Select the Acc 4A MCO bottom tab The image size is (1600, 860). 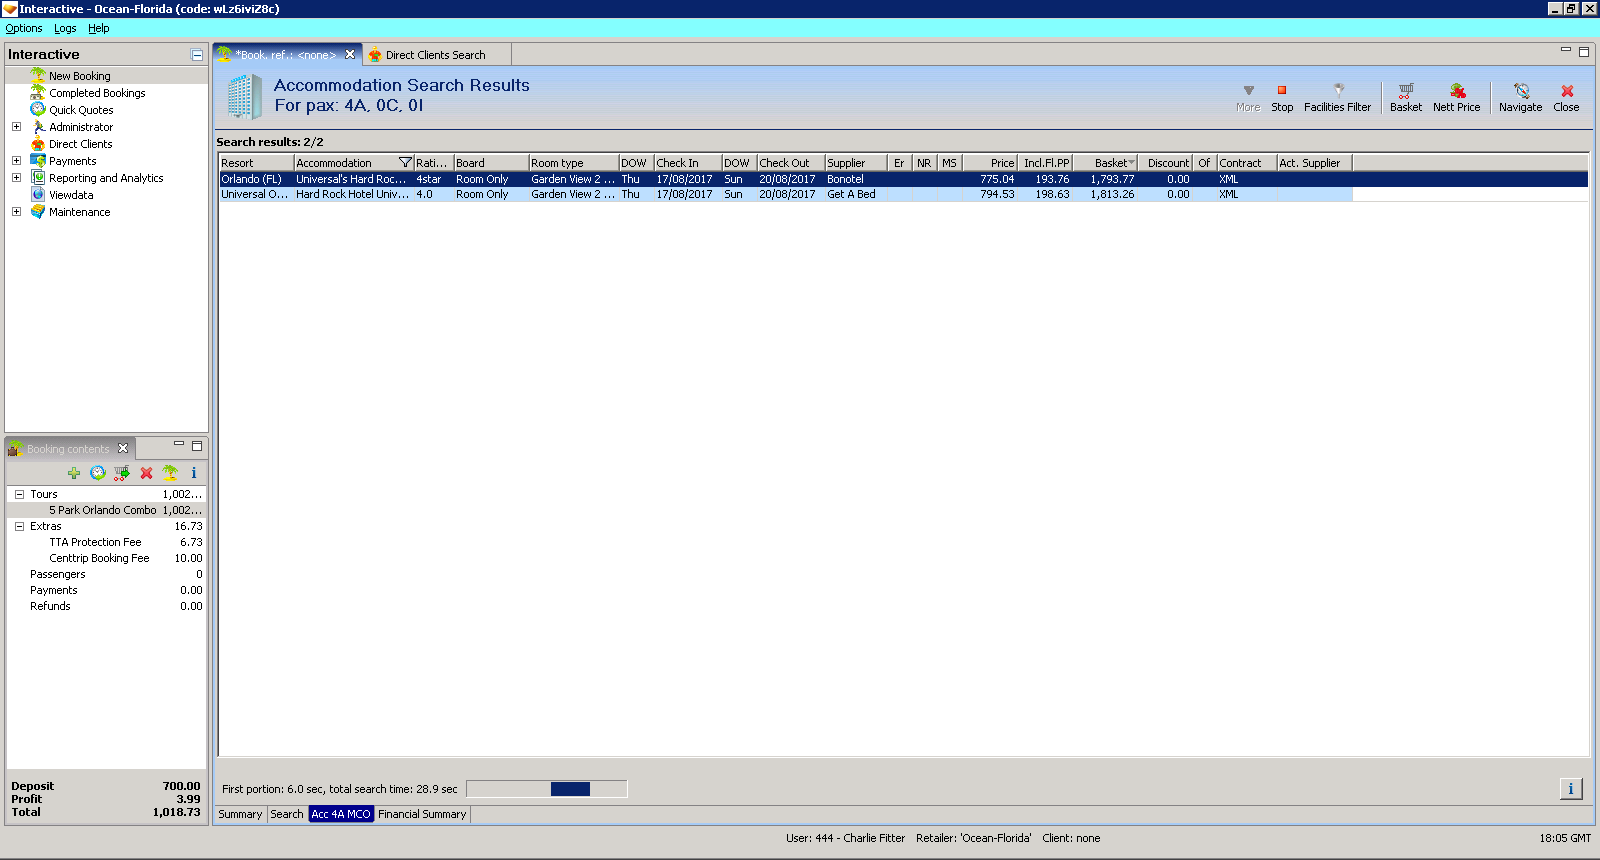click(341, 814)
